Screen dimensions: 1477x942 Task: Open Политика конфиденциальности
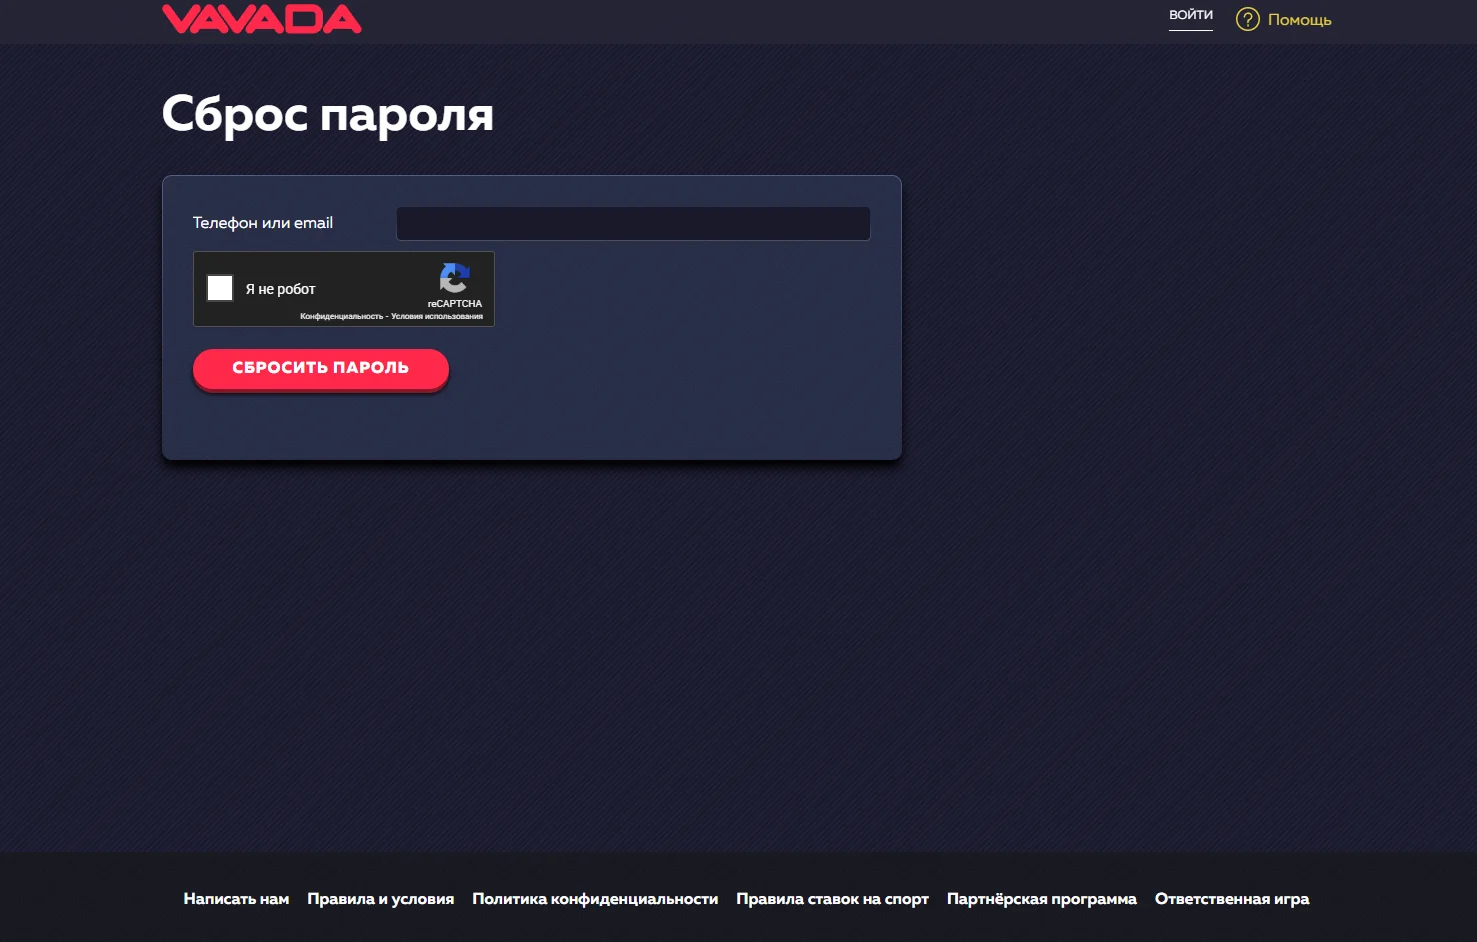click(x=596, y=898)
